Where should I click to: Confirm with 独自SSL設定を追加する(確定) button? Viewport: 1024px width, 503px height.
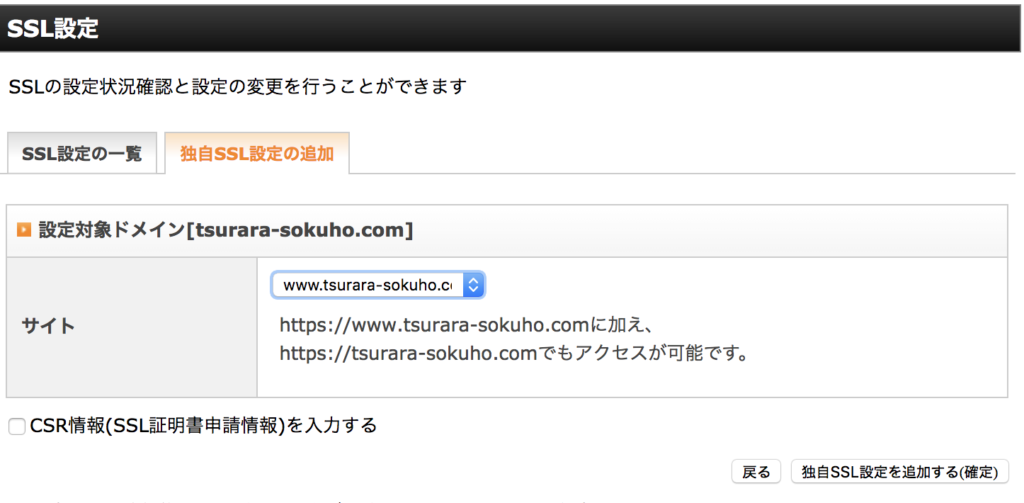(x=900, y=472)
